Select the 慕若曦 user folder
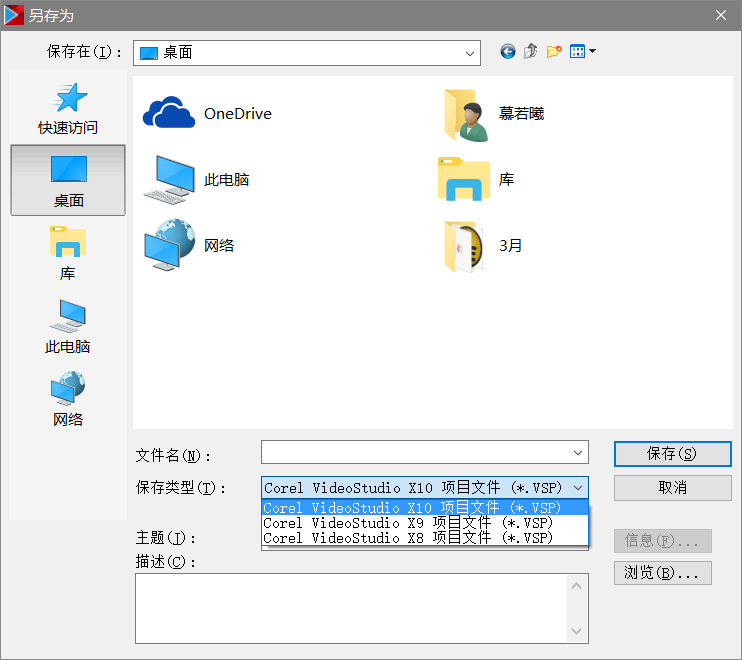The height and width of the screenshot is (660, 742). click(494, 114)
